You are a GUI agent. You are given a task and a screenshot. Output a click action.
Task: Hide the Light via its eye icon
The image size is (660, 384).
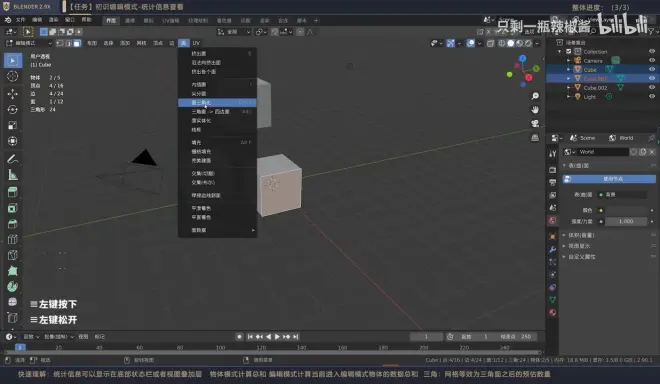click(x=652, y=96)
